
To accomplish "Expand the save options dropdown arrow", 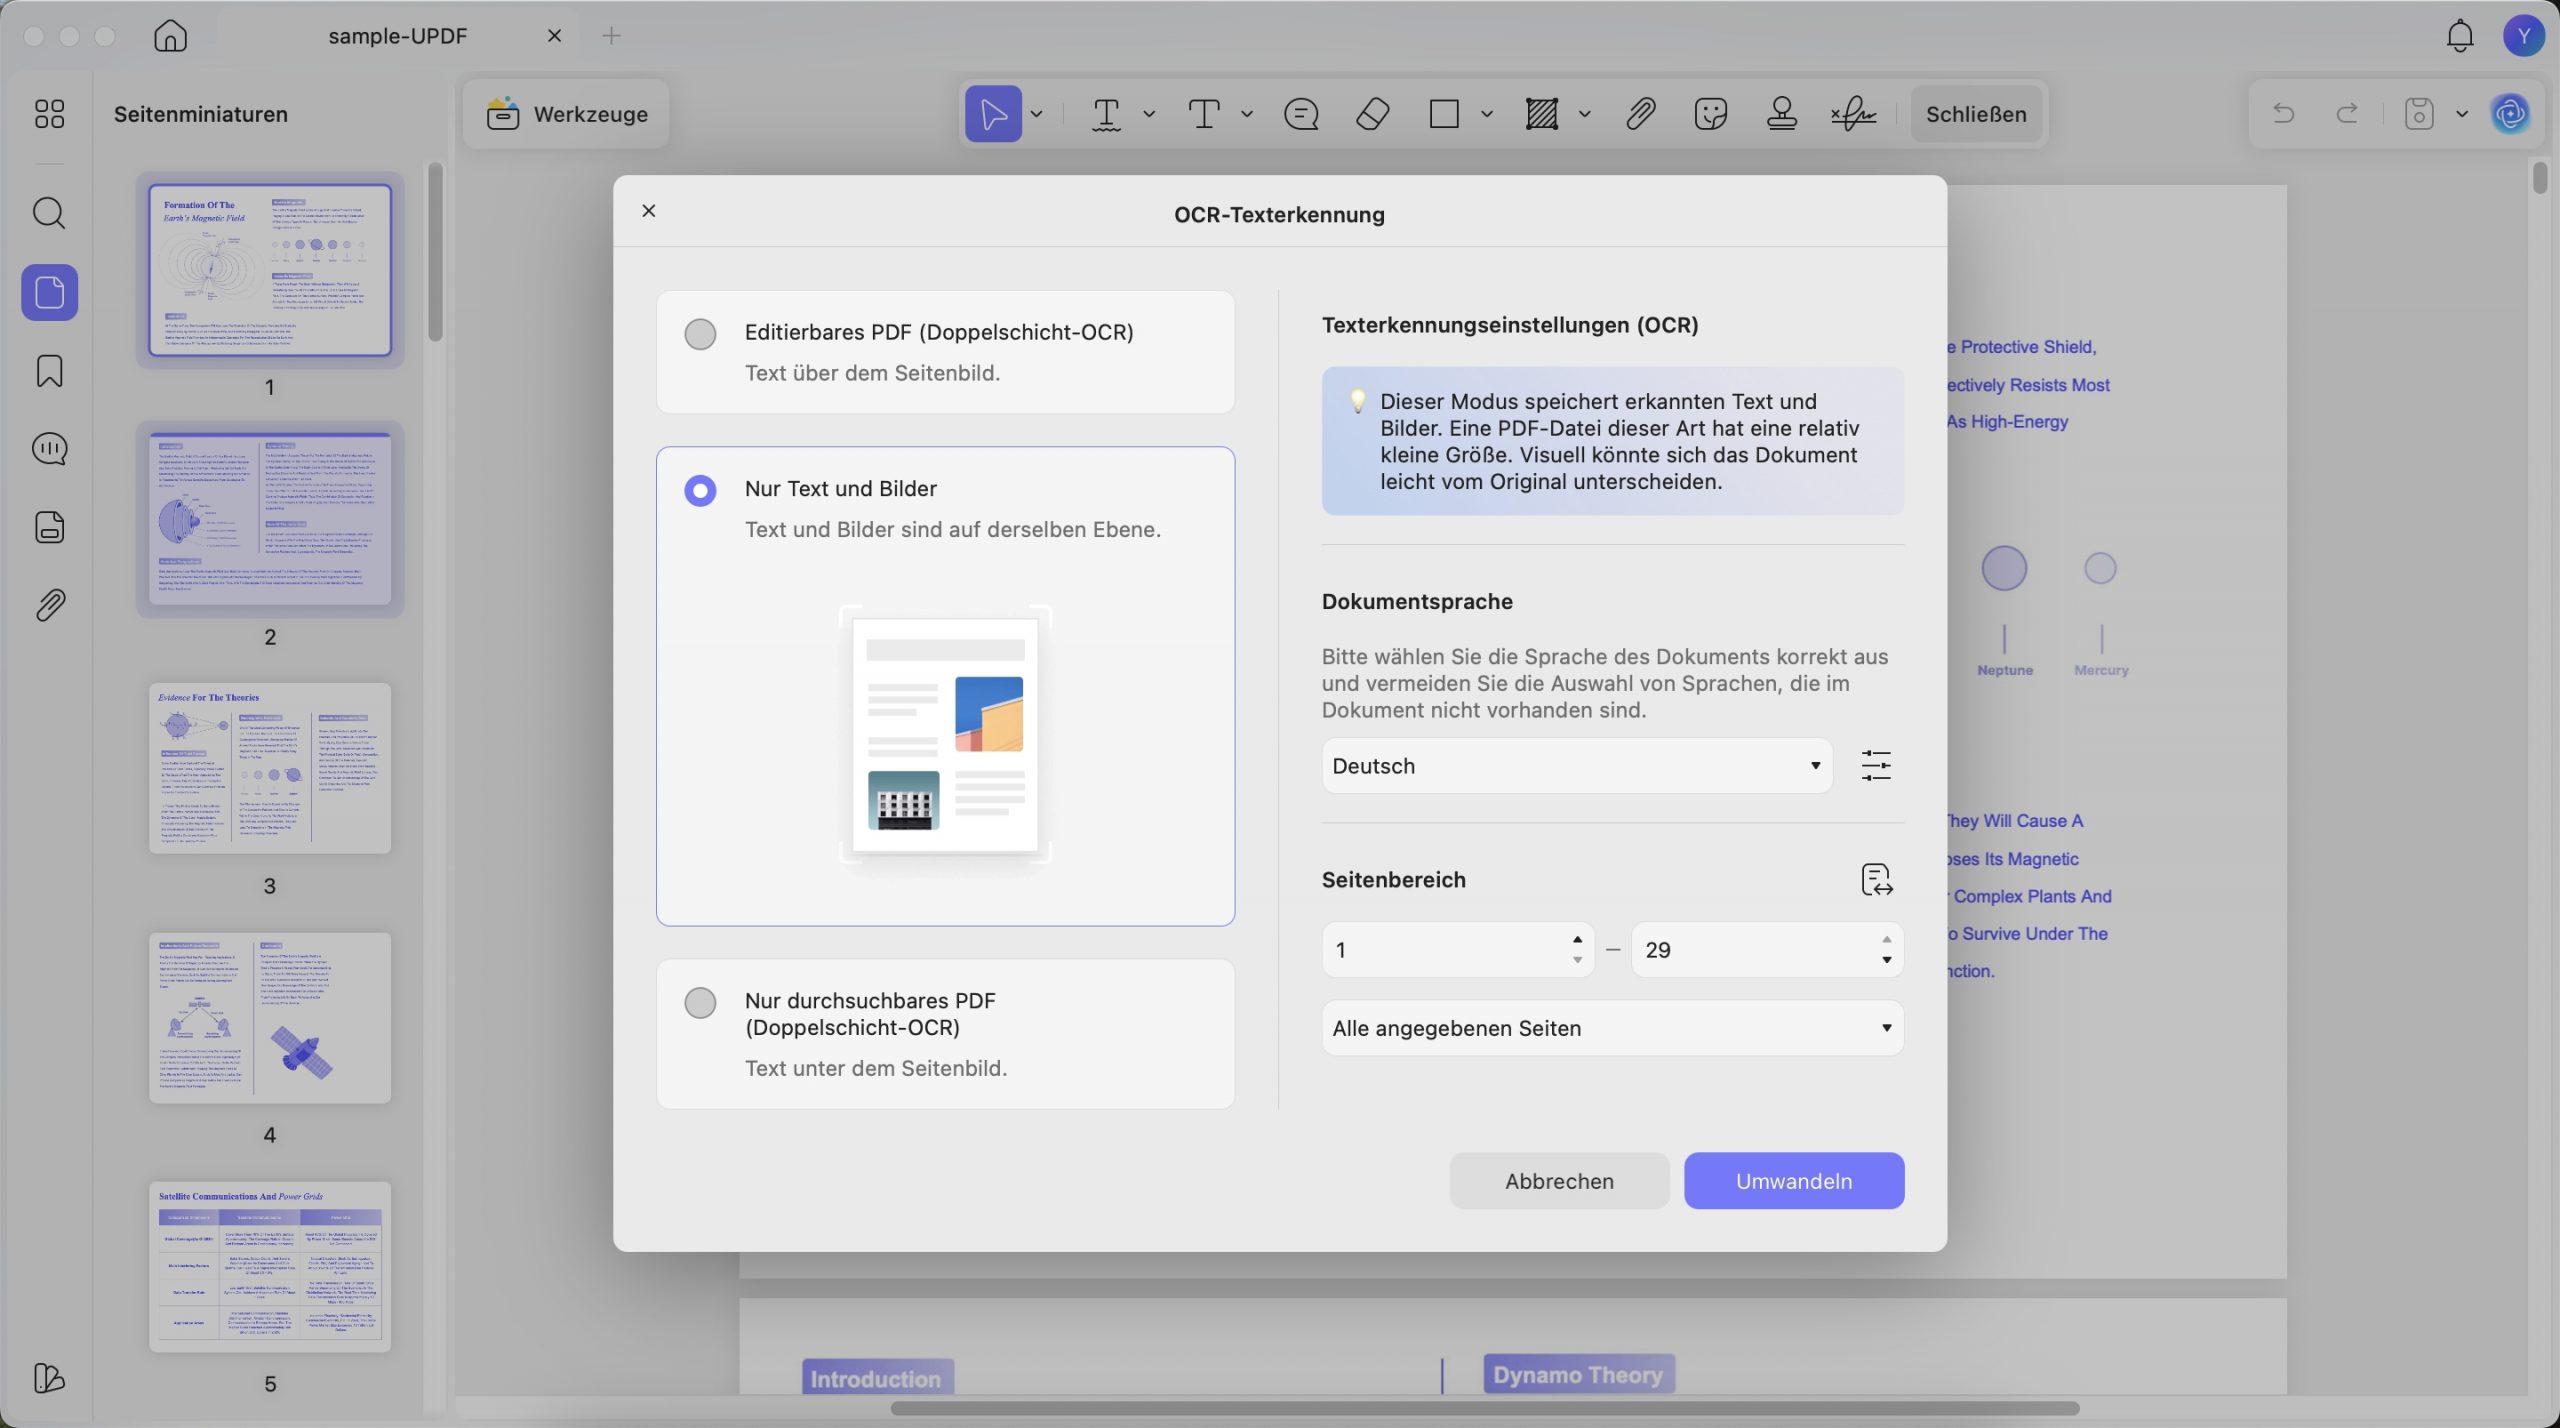I will click(x=2462, y=114).
